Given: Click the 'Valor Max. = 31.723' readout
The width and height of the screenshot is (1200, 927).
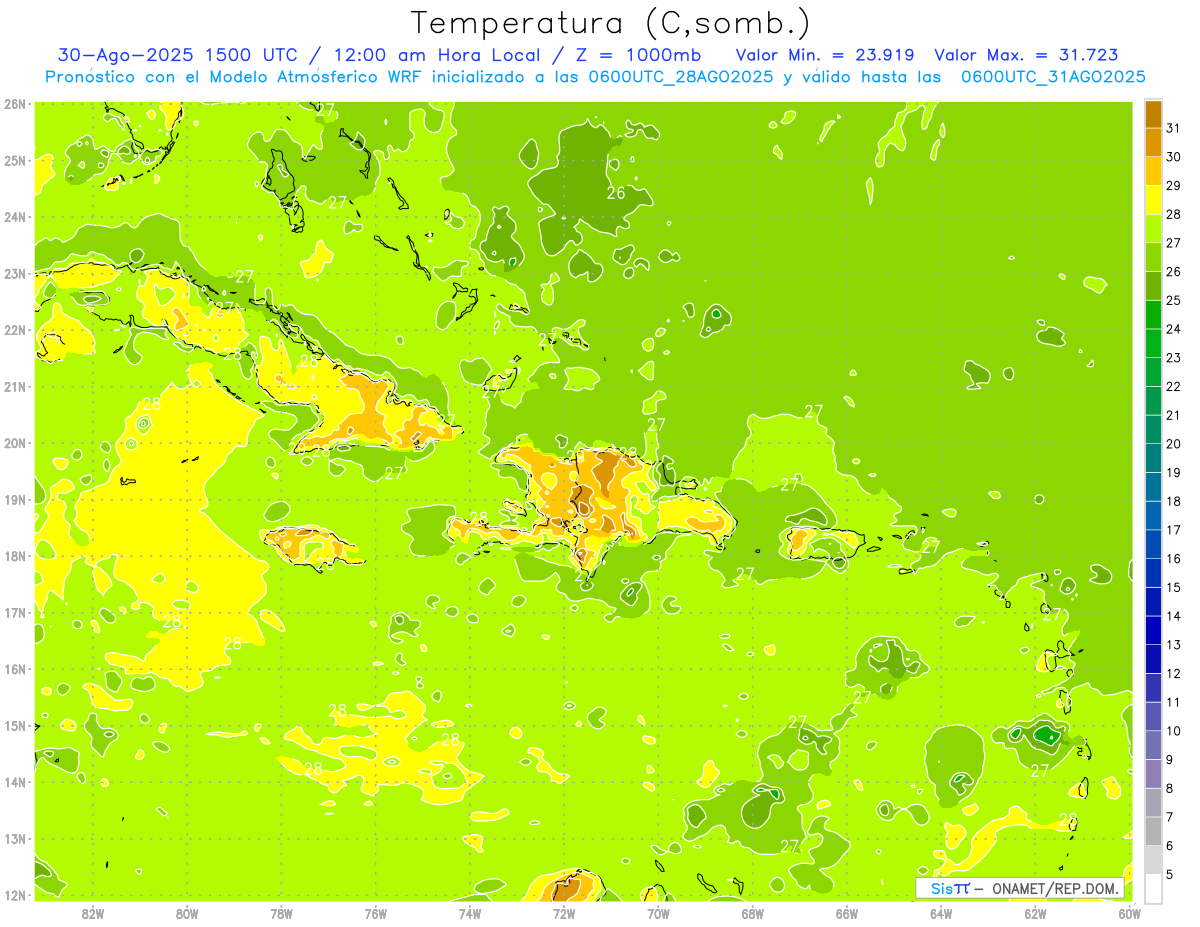Looking at the screenshot, I should click(x=1026, y=55).
